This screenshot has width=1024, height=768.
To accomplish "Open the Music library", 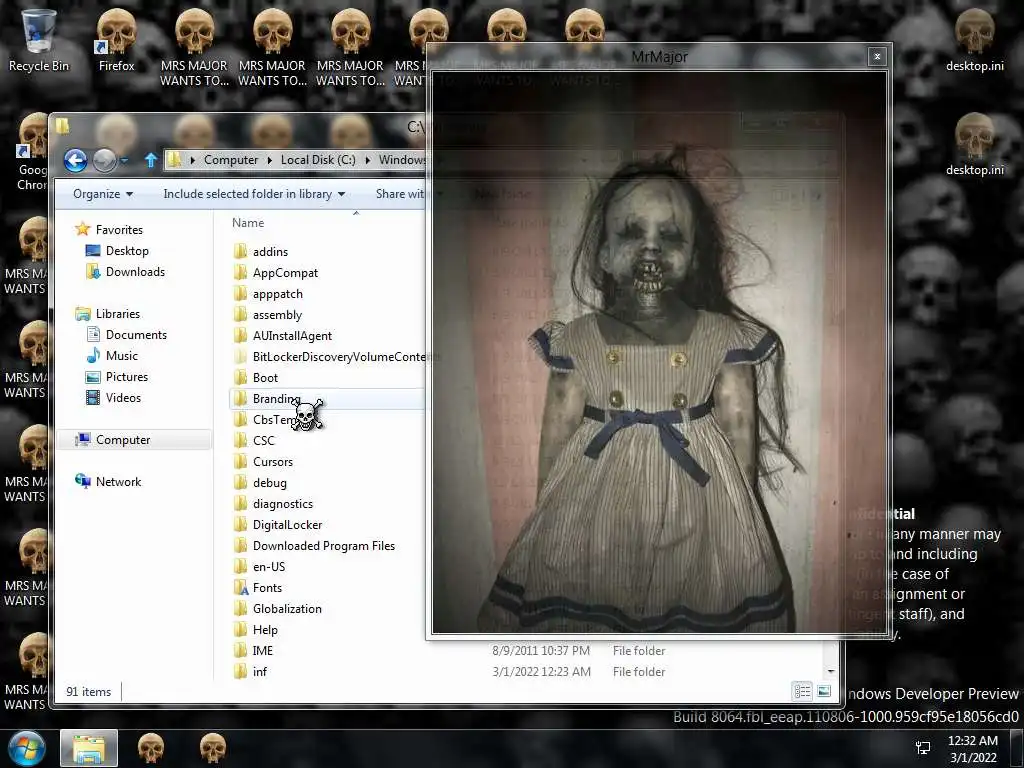I will 112,356.
